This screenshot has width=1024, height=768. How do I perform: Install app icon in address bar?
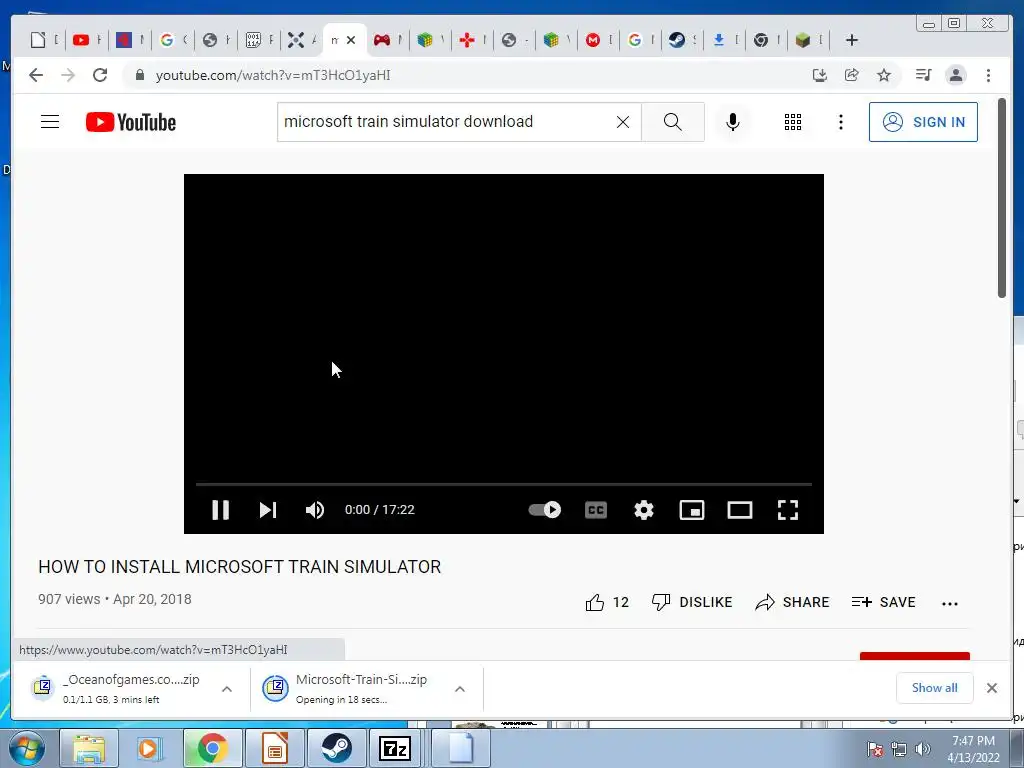[x=820, y=75]
